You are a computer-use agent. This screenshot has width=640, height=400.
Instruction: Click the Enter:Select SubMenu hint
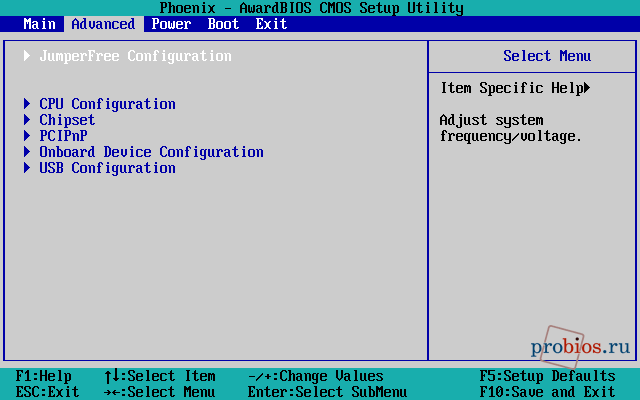tap(328, 392)
